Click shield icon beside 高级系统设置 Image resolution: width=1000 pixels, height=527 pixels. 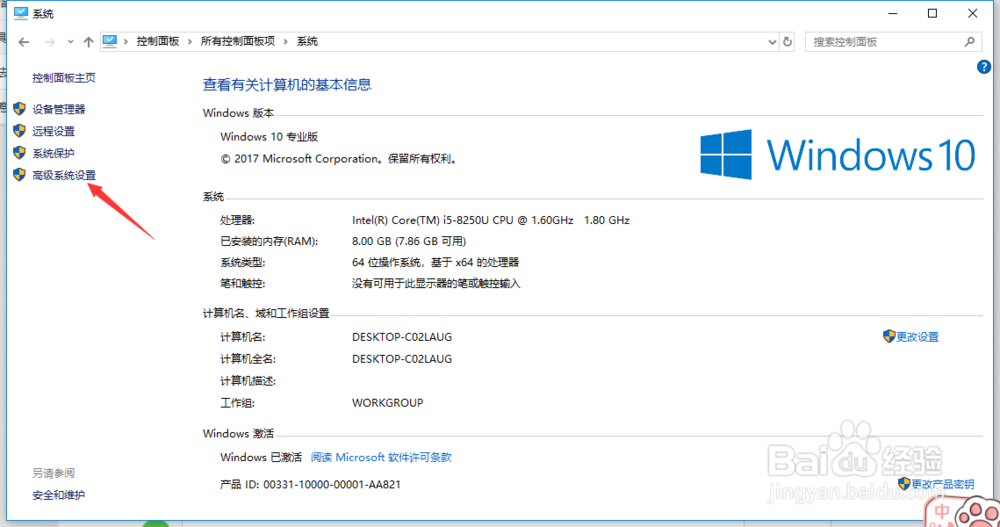[19, 174]
